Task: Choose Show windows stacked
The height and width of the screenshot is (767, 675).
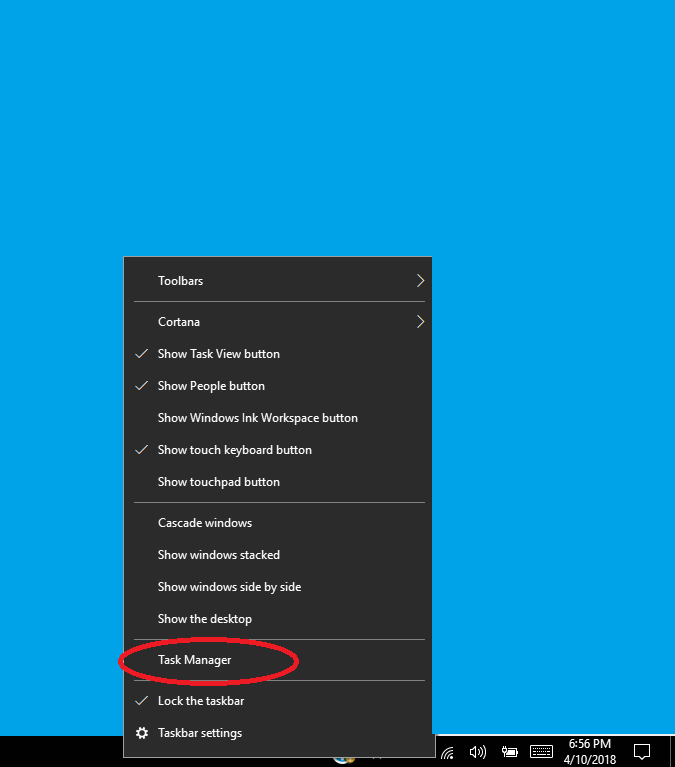Action: coord(277,555)
